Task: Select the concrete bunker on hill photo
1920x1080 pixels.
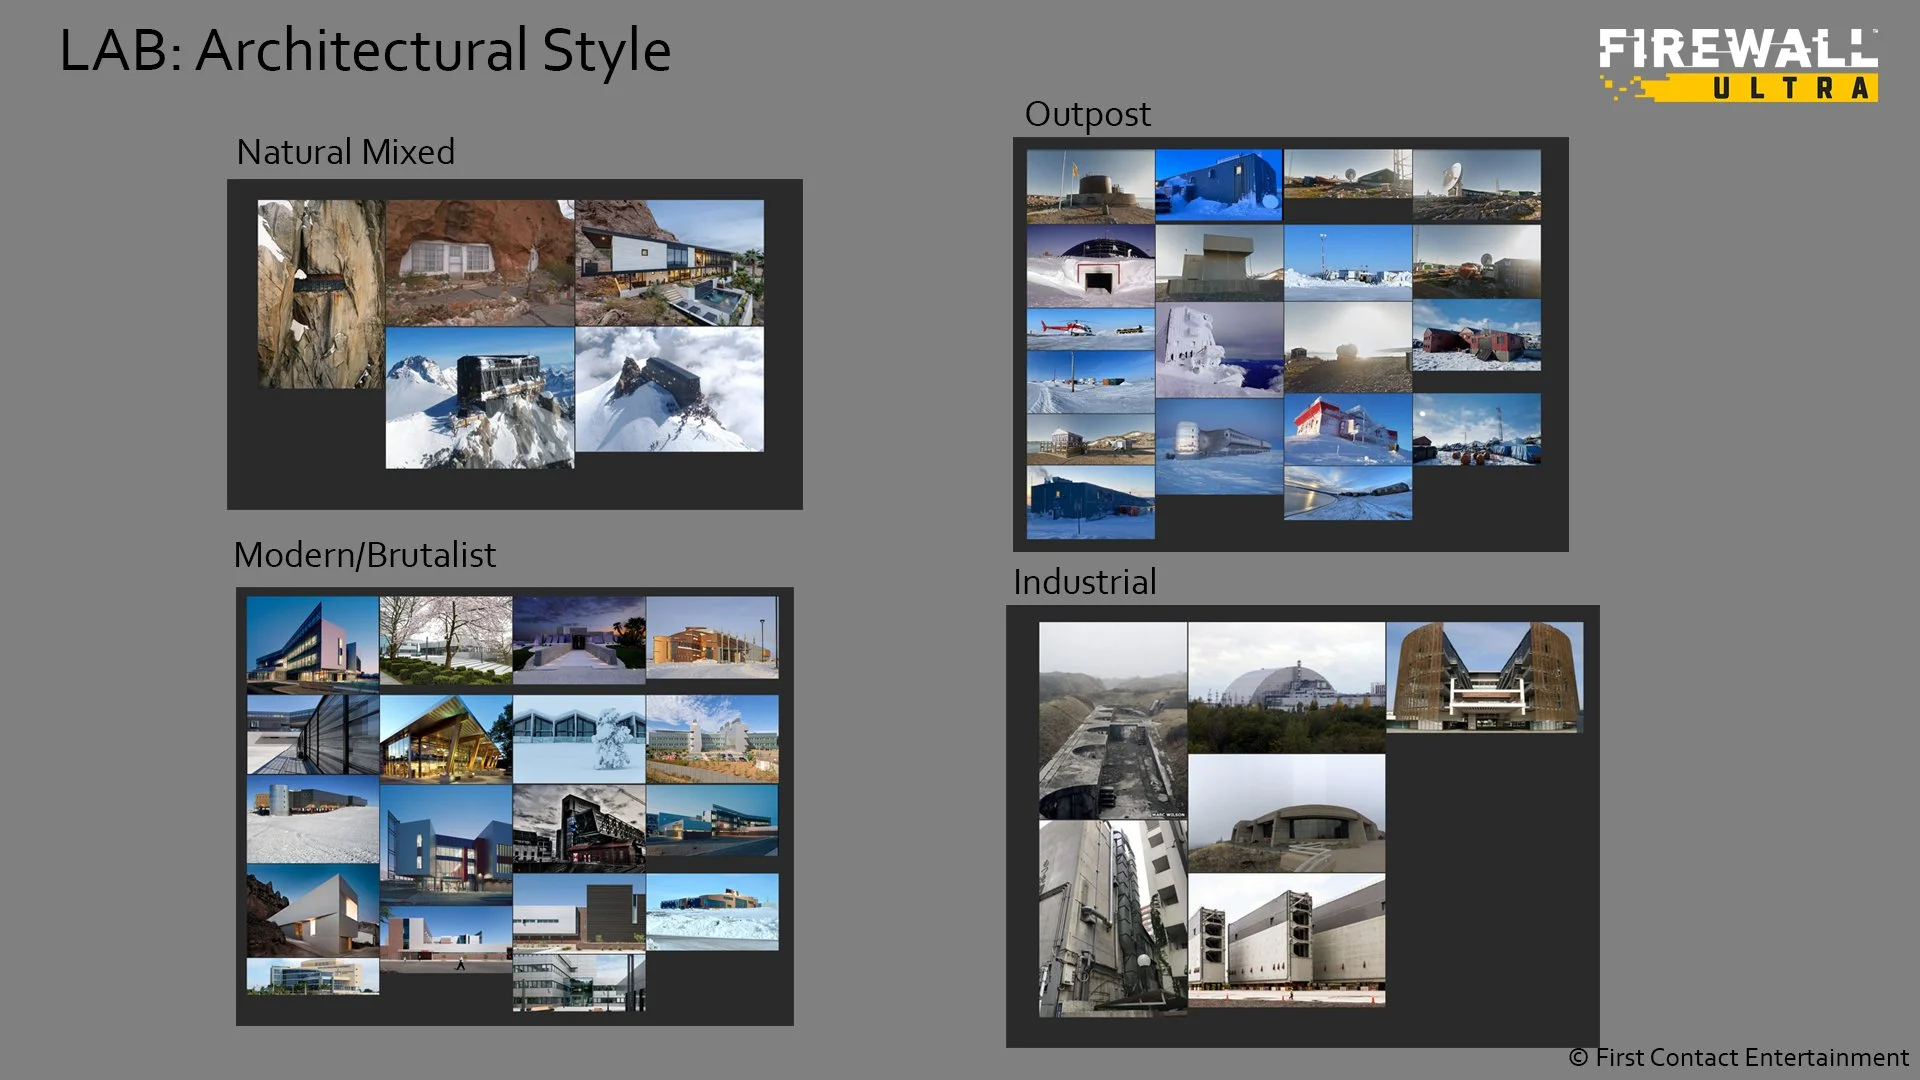Action: pos(1286,812)
